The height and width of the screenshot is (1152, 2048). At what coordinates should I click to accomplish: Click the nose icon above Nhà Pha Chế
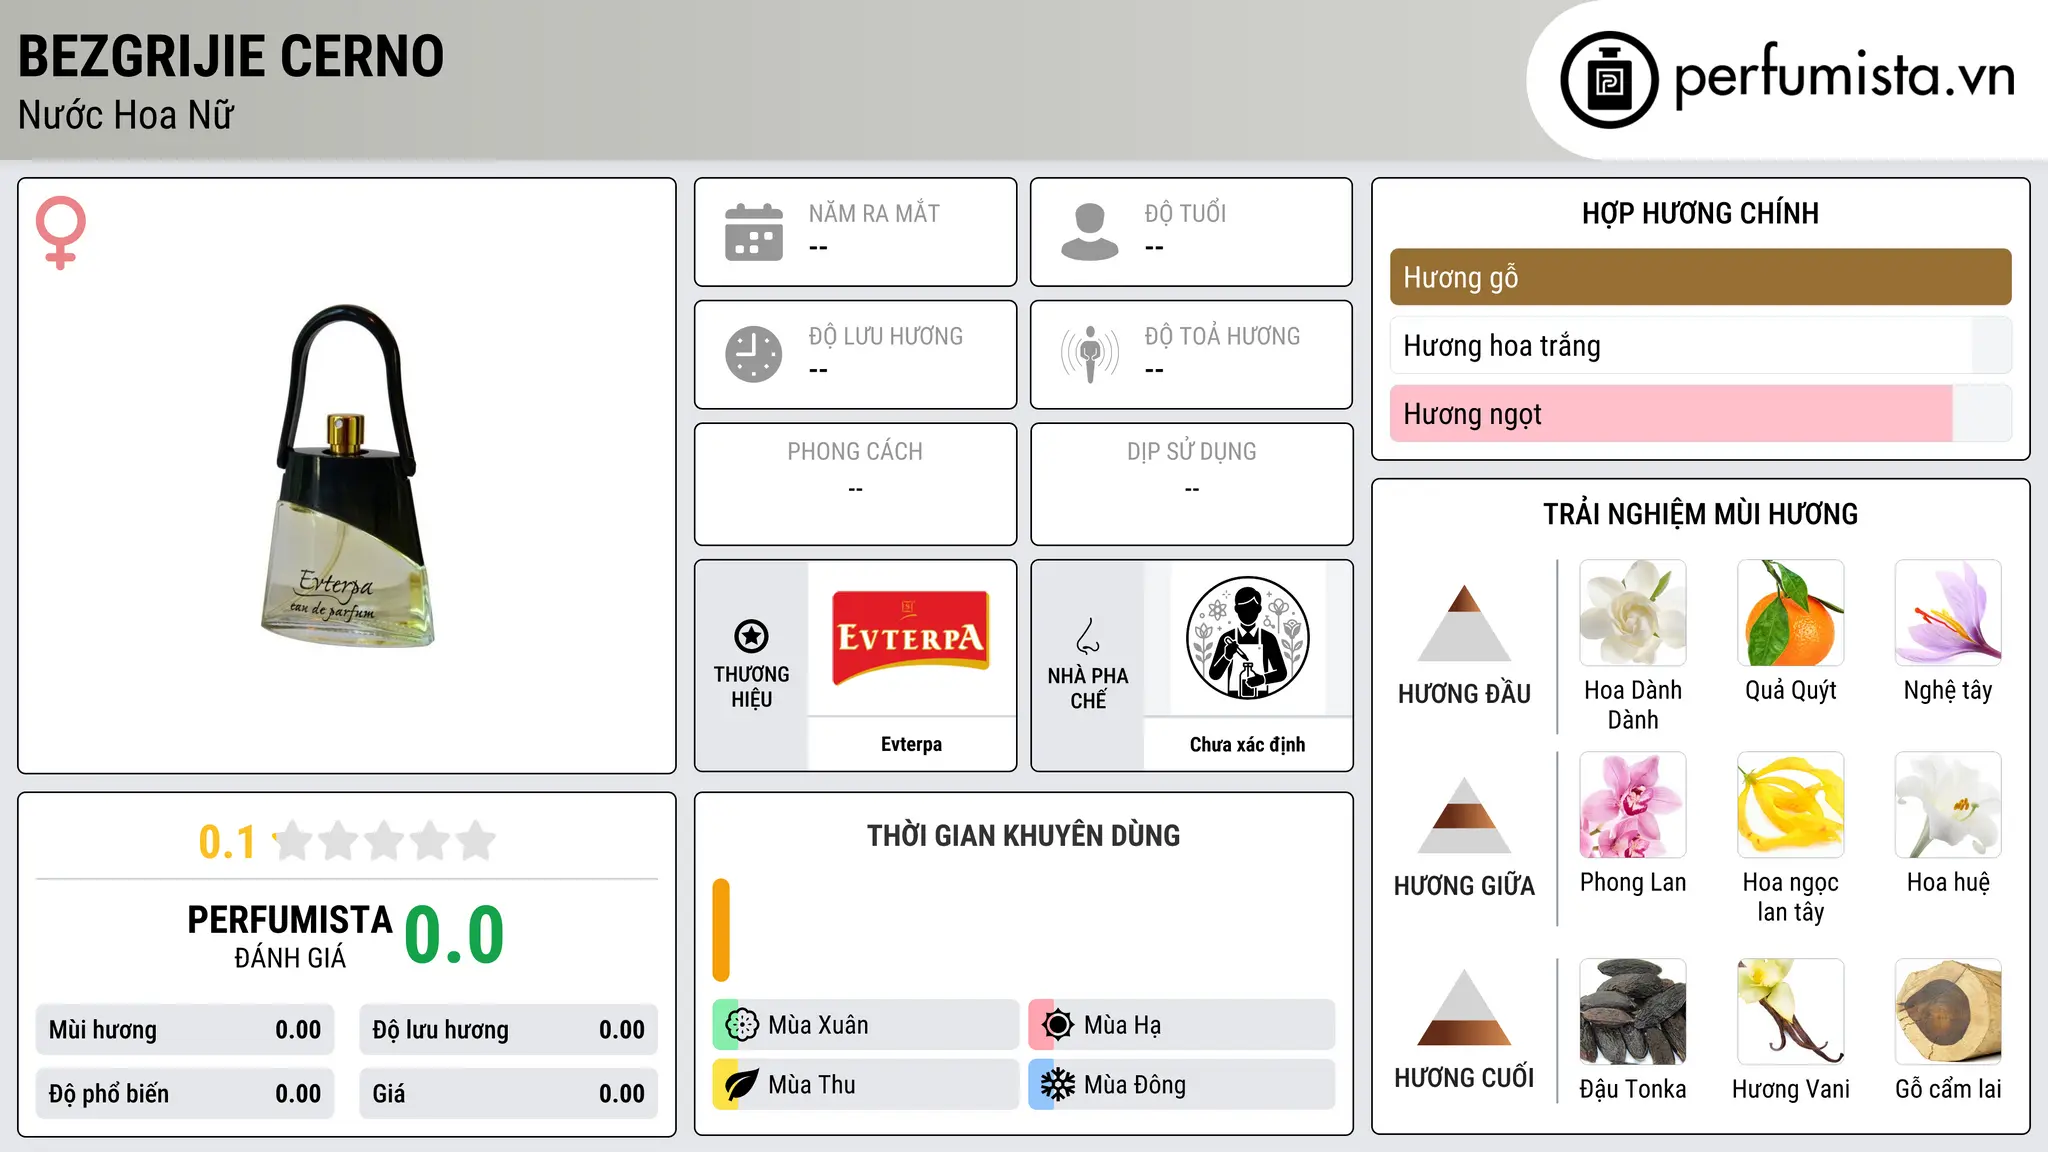[x=1088, y=636]
